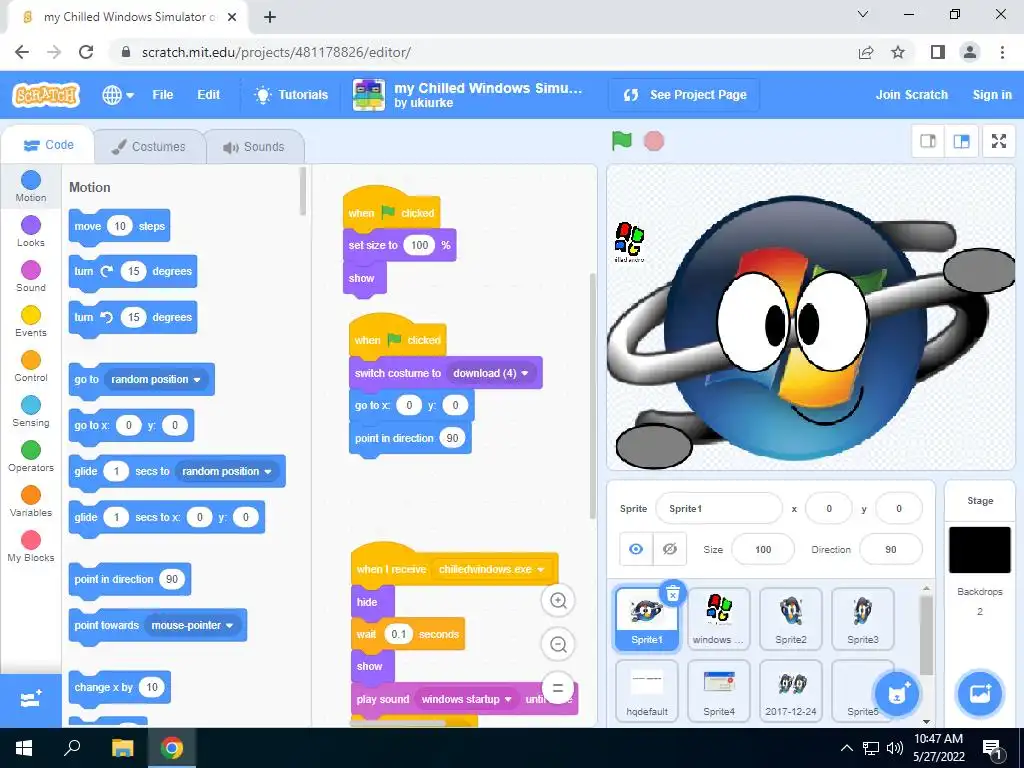Select the windows sprite thumbnail
This screenshot has height=768, width=1024.
coord(718,618)
